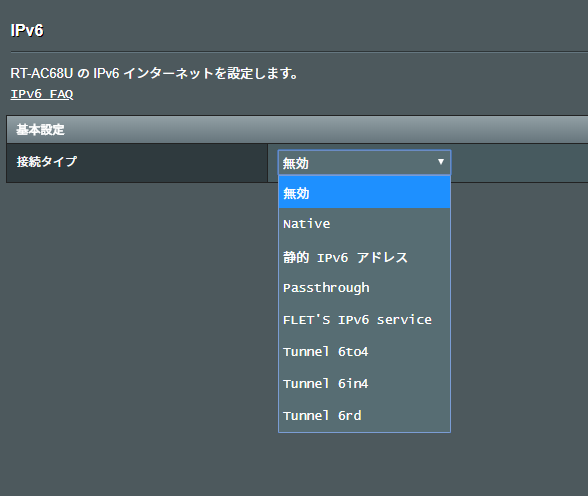Click the RT-AC68U IPv6 description text
Screen dimensions: 588x496
(x=154, y=73)
